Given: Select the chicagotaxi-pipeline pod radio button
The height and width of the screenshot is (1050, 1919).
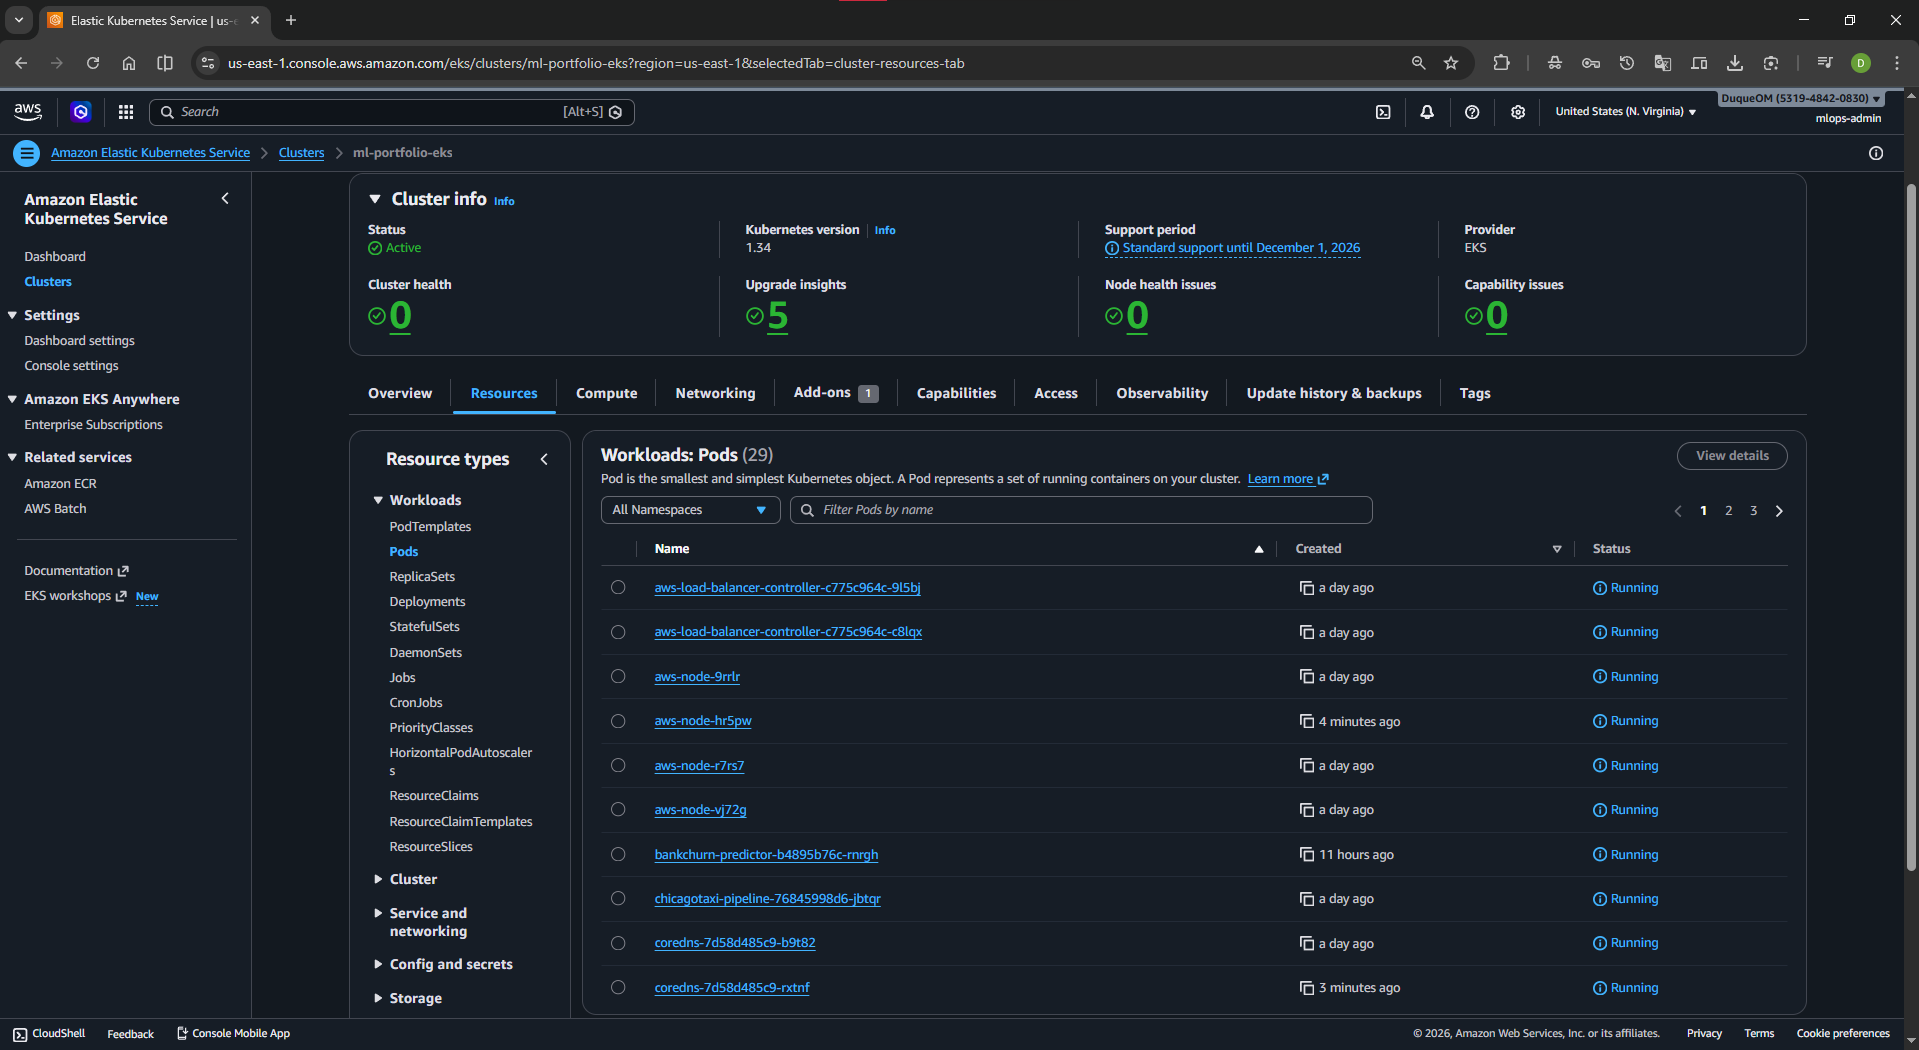Looking at the screenshot, I should pos(618,899).
